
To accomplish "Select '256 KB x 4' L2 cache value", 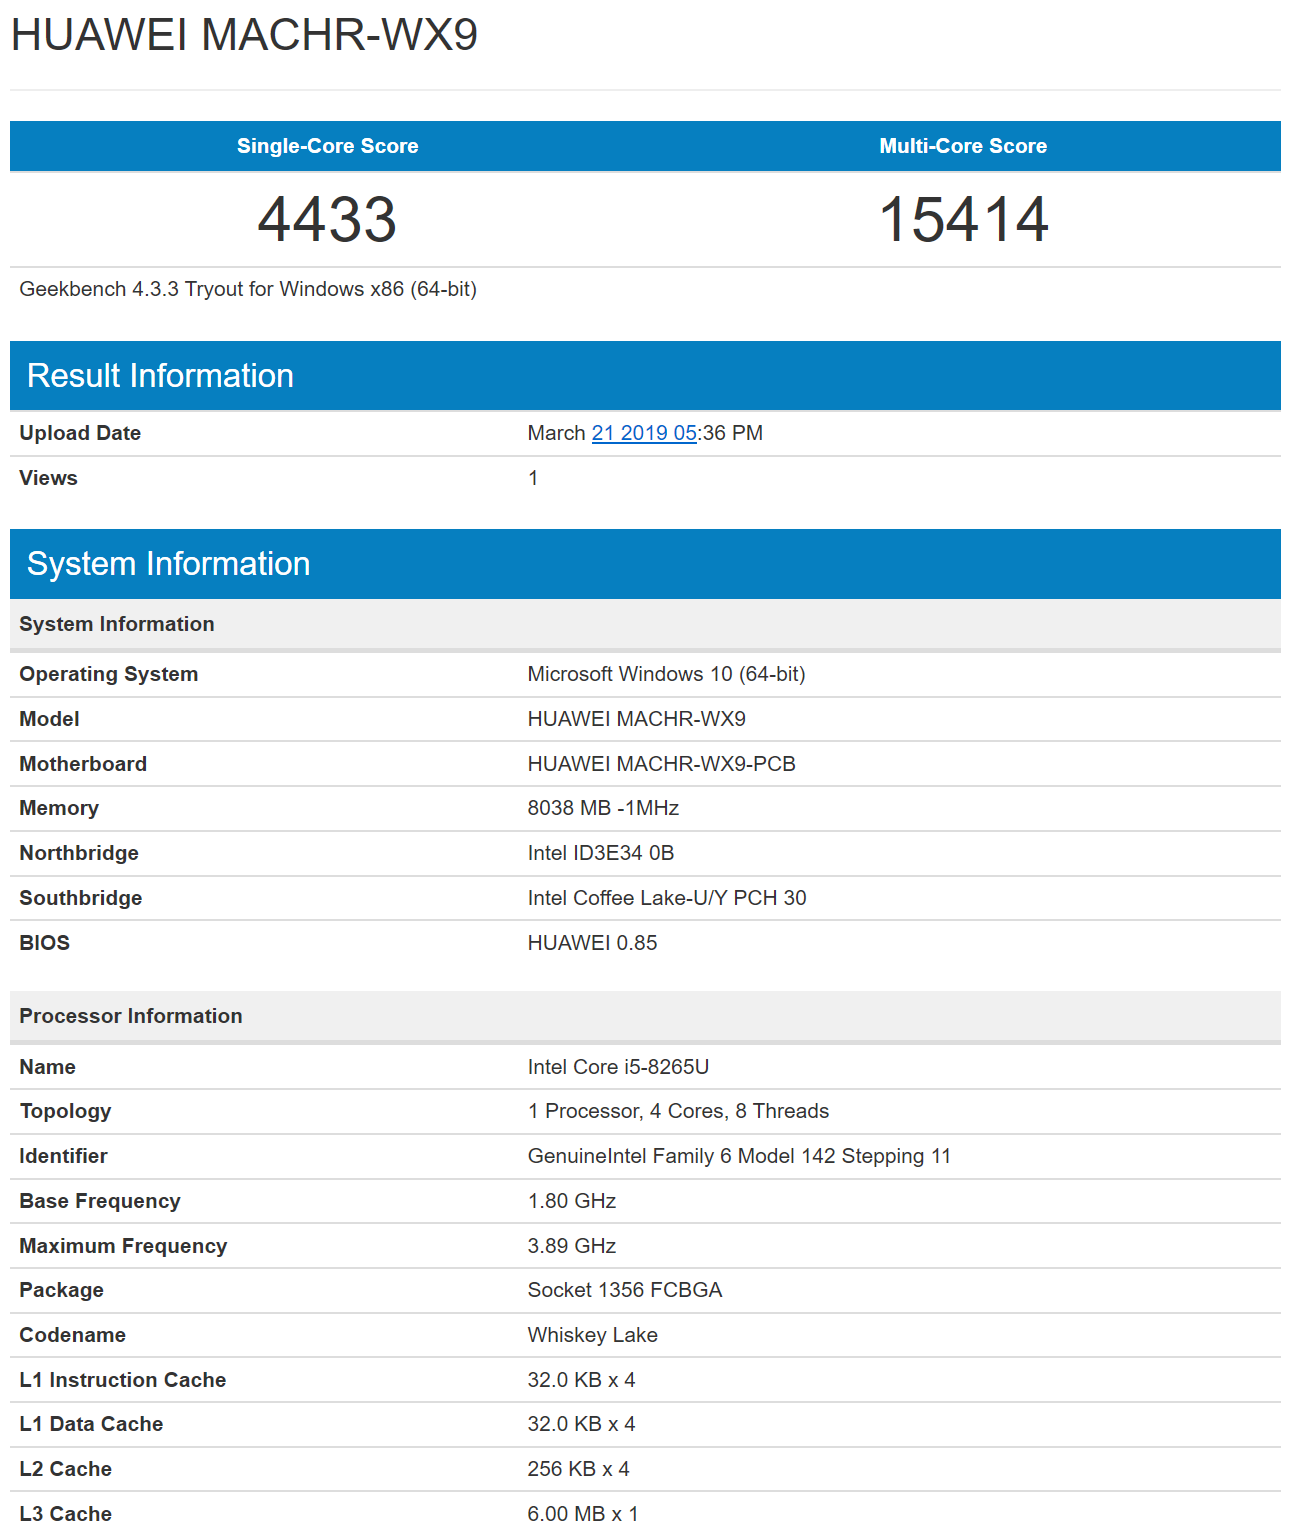I will 579,1469.
